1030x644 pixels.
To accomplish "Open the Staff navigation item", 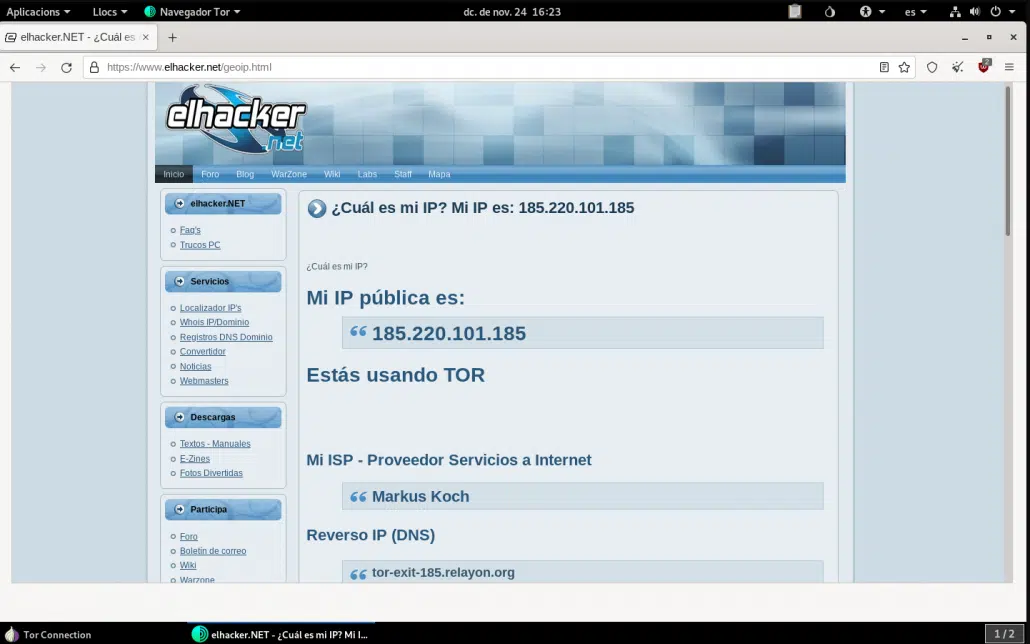I will pyautogui.click(x=403, y=174).
